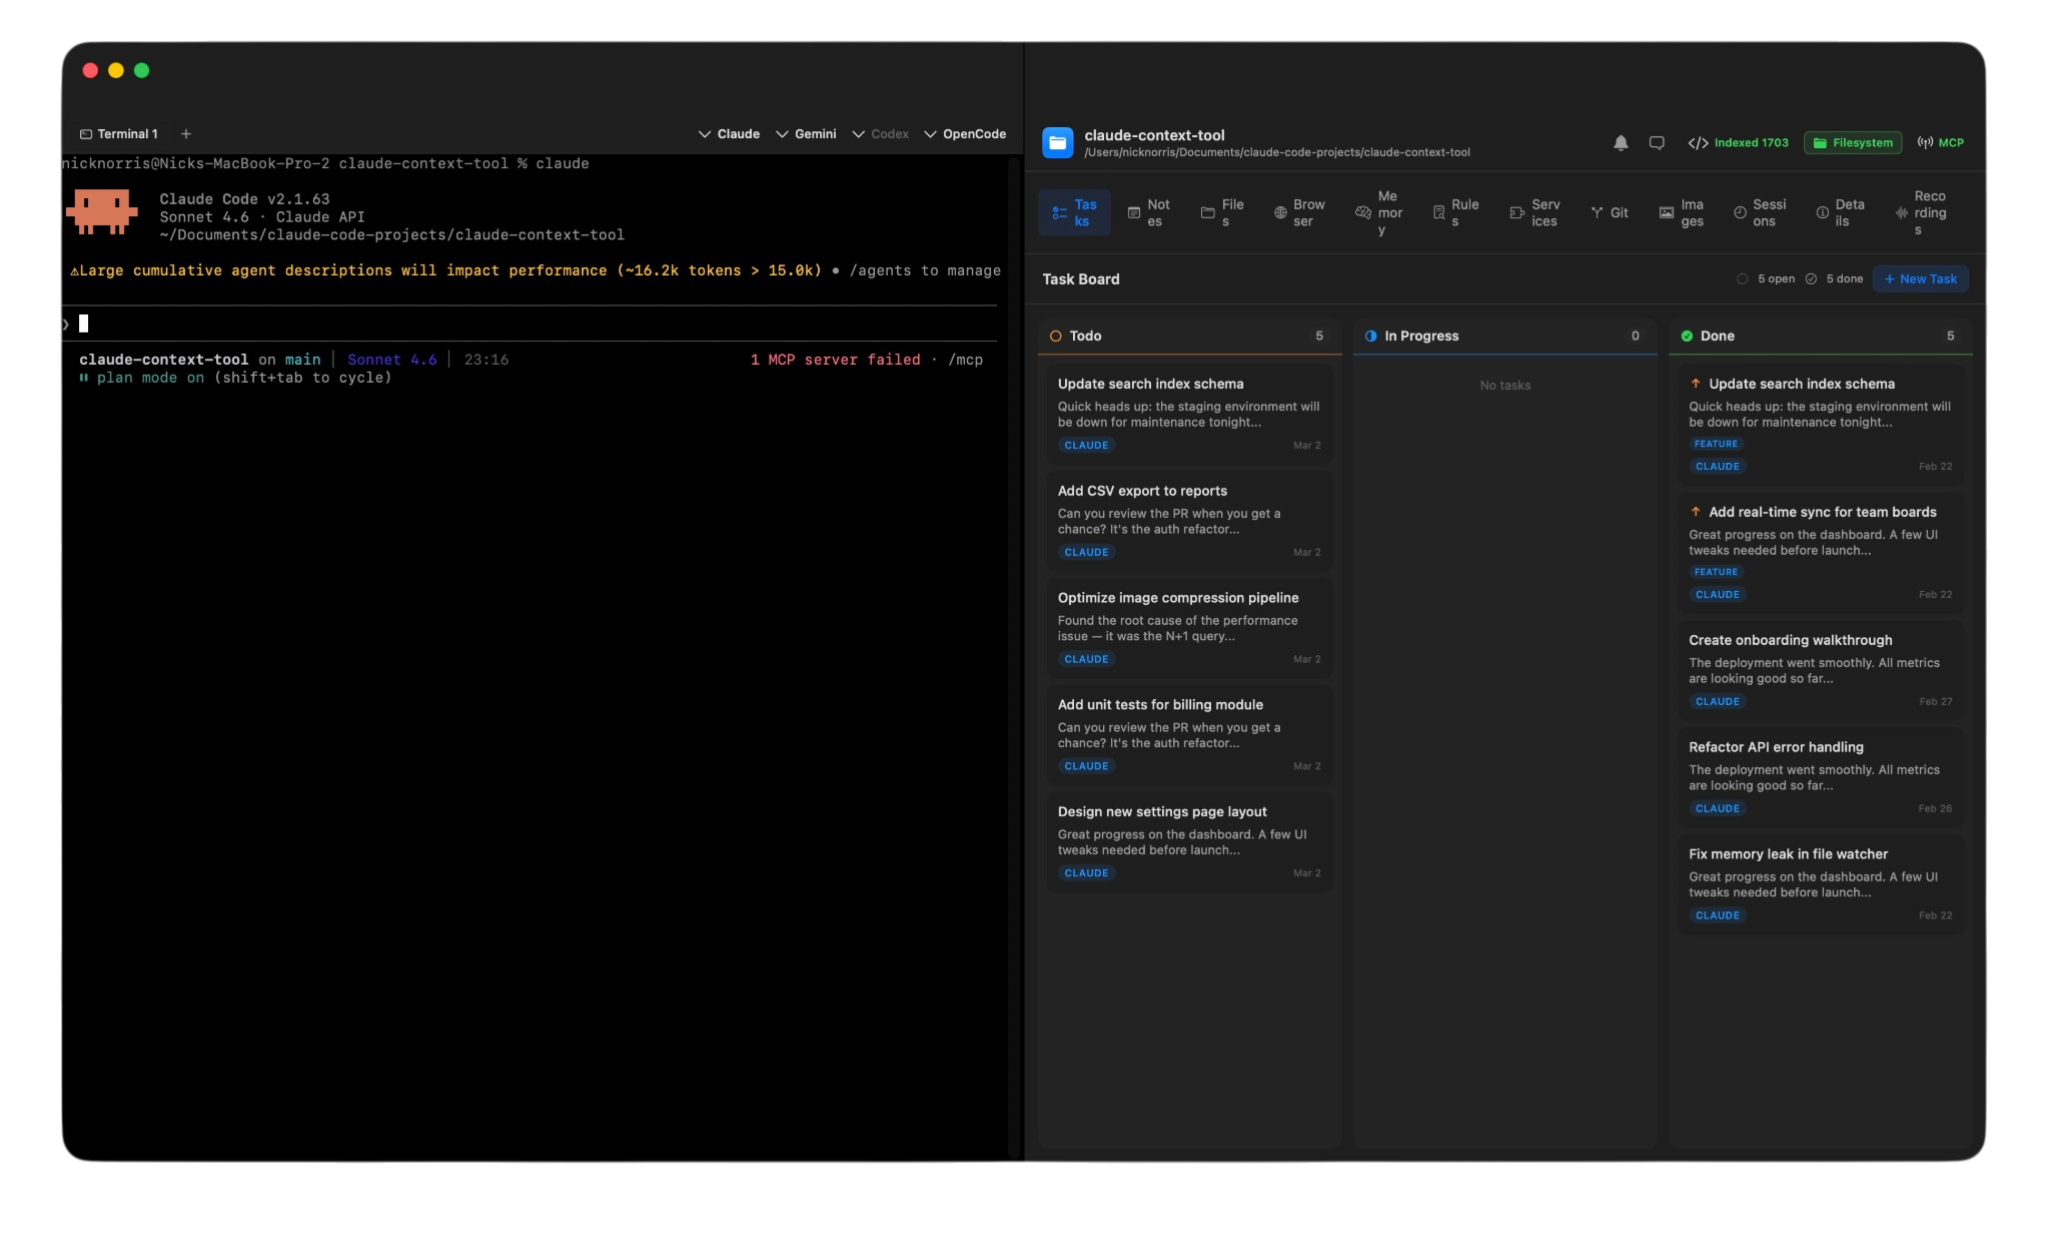Click the 'Indexed 1703' status link
The height and width of the screenshot is (1244, 2048).
pyautogui.click(x=1740, y=143)
